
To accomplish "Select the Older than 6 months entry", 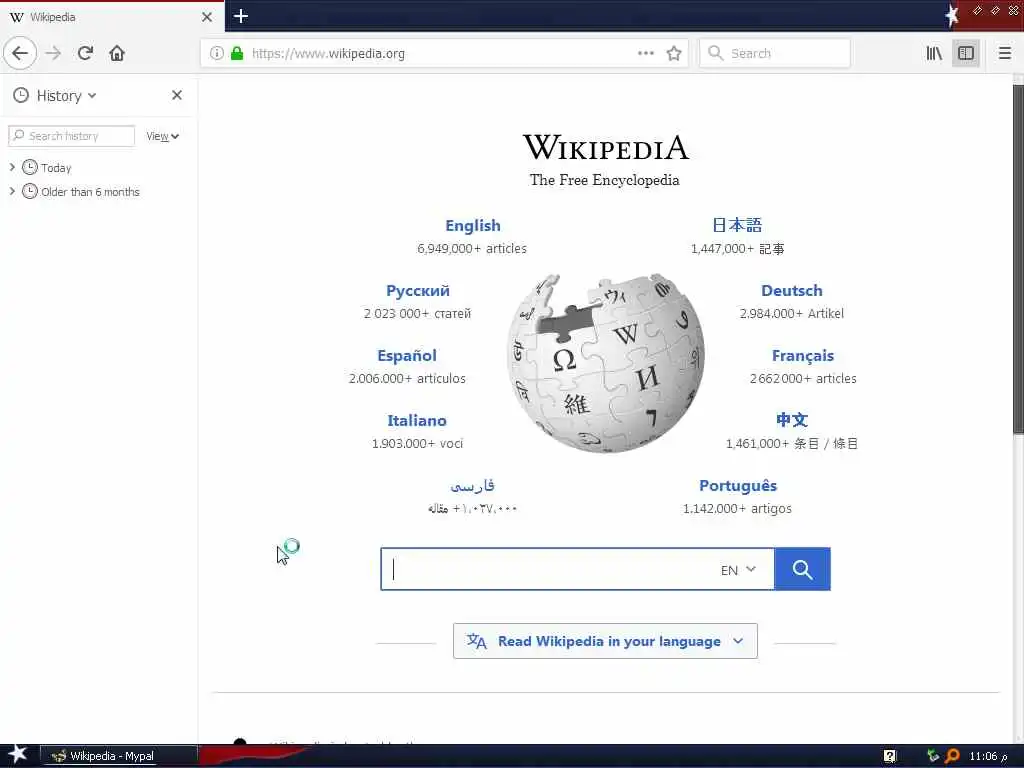I will click(90, 191).
